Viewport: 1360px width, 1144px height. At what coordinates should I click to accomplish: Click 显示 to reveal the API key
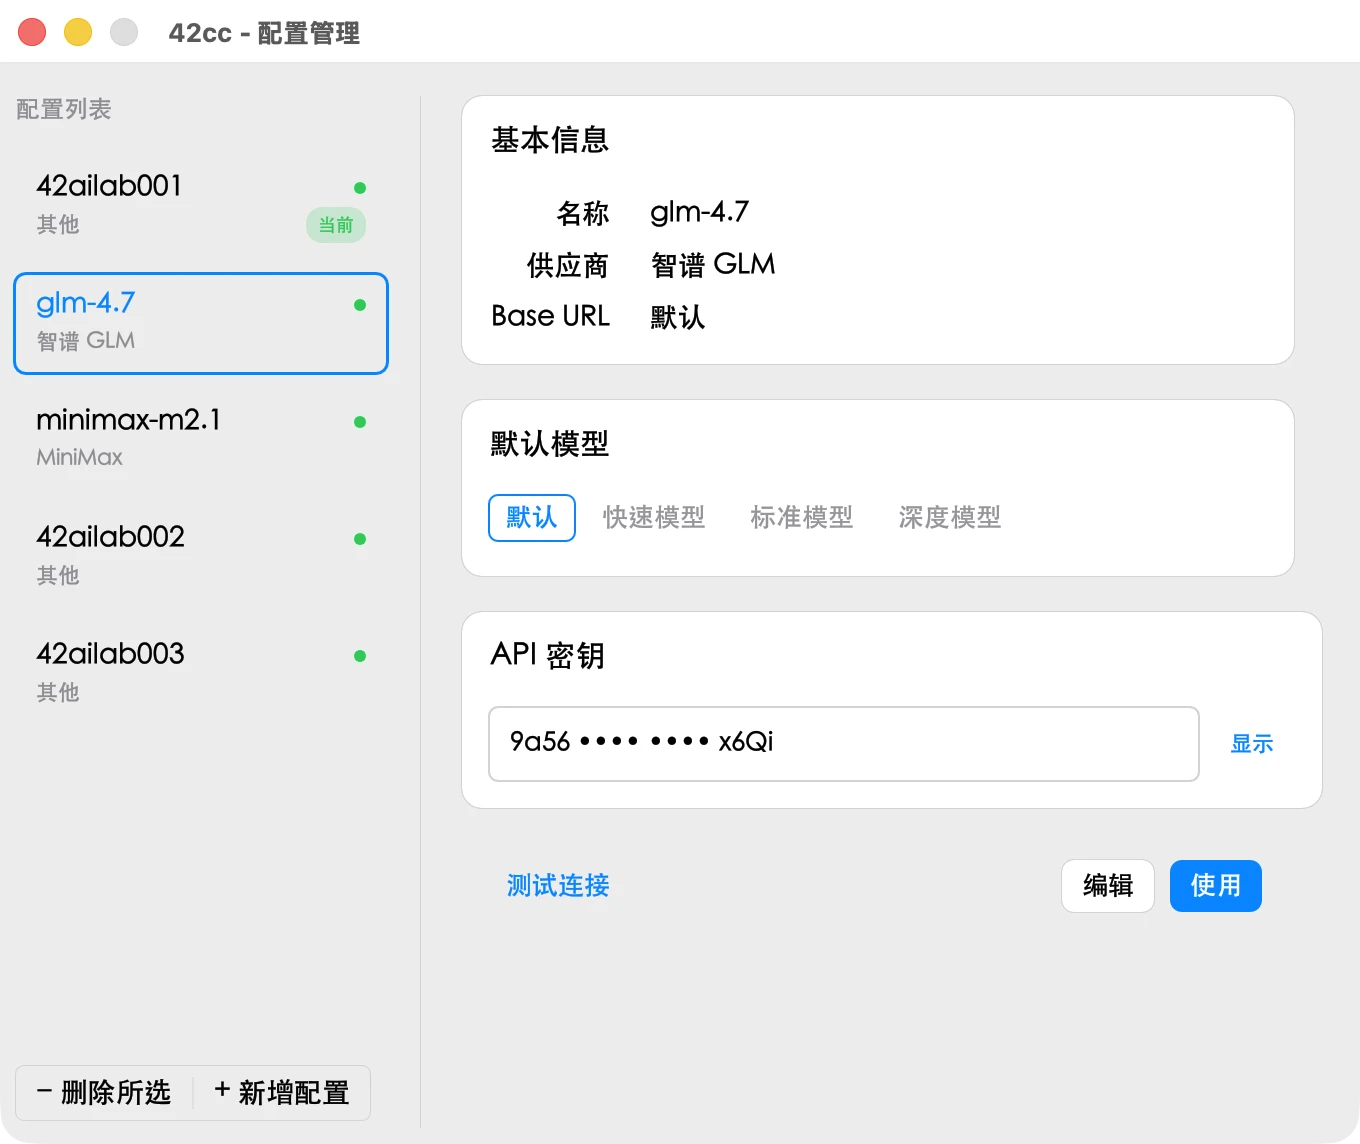1251,744
